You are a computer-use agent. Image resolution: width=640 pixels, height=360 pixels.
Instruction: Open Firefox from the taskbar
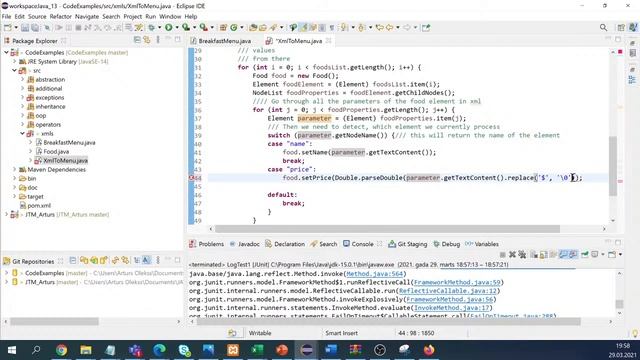(x=429, y=350)
